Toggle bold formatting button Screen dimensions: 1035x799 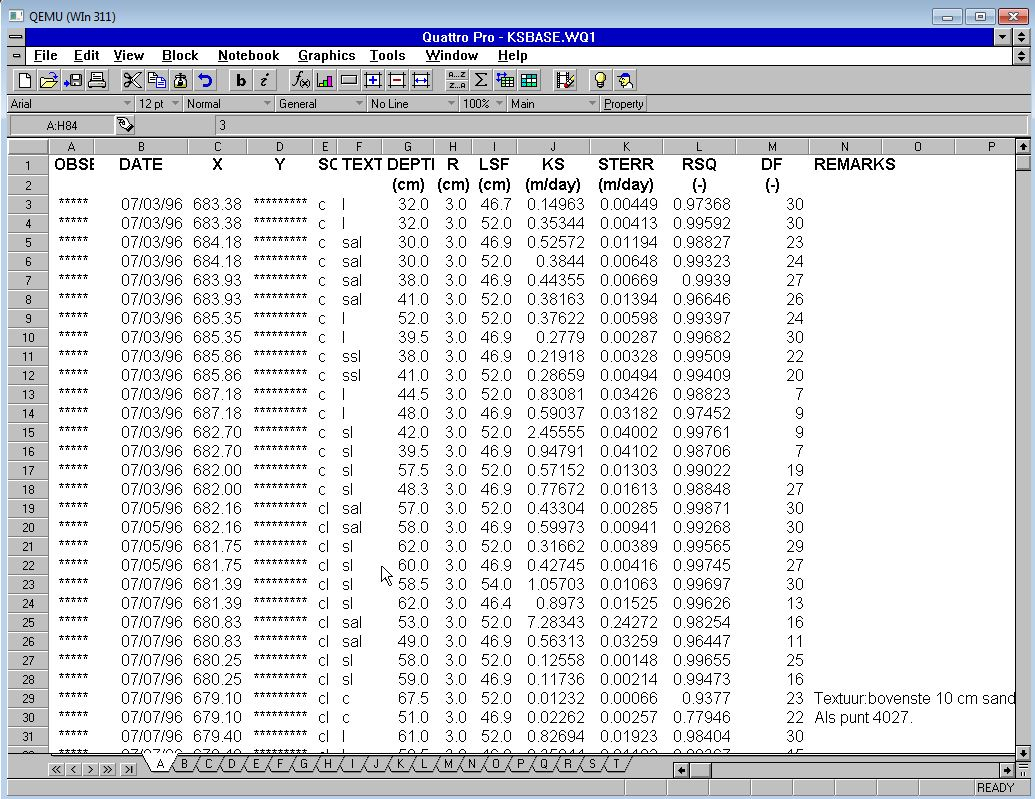(241, 81)
